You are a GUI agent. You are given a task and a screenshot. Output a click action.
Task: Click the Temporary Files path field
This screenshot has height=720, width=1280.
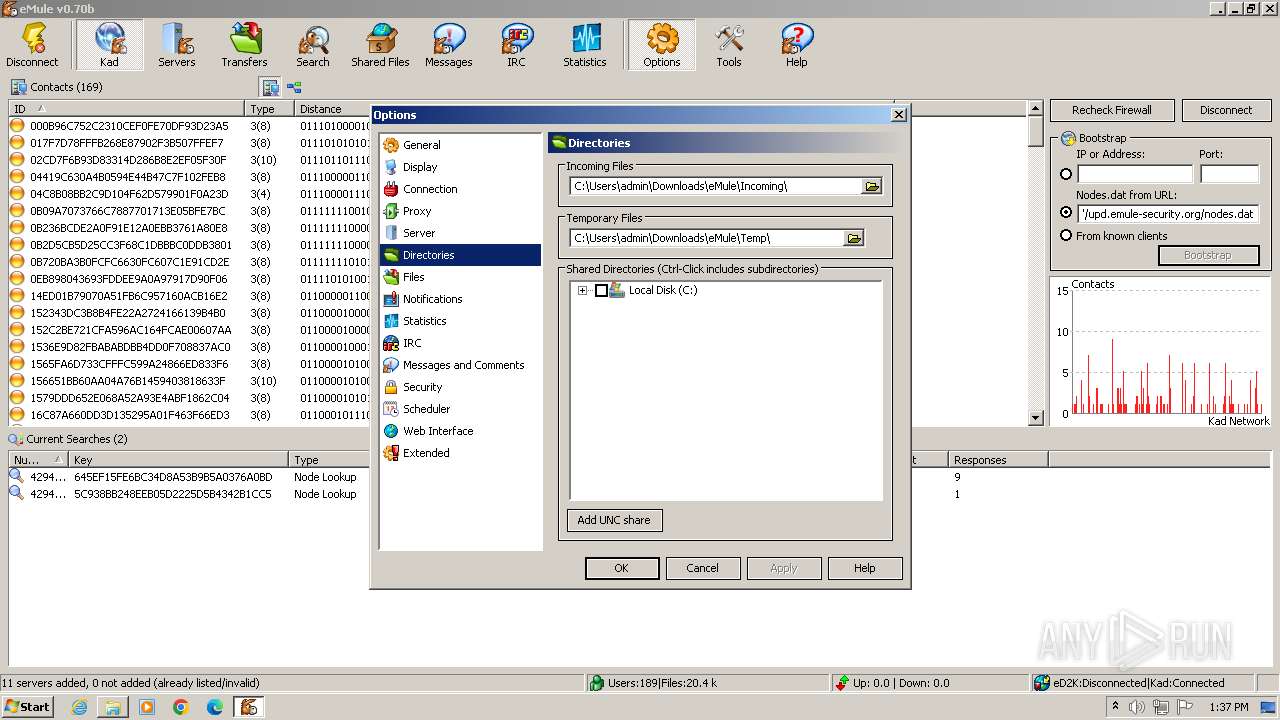pyautogui.click(x=707, y=238)
